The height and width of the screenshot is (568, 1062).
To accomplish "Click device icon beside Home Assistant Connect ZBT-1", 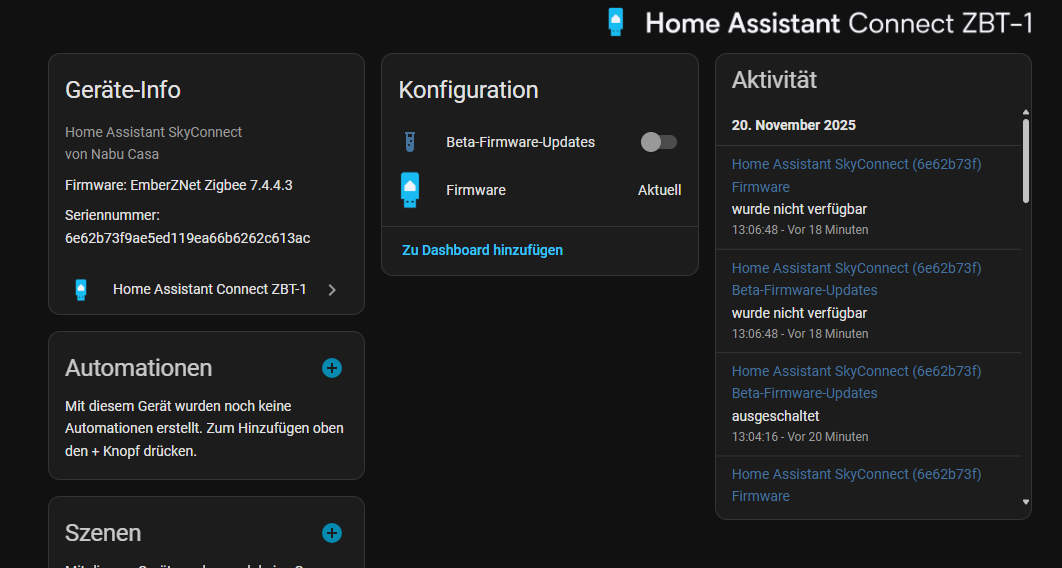I will (81, 289).
